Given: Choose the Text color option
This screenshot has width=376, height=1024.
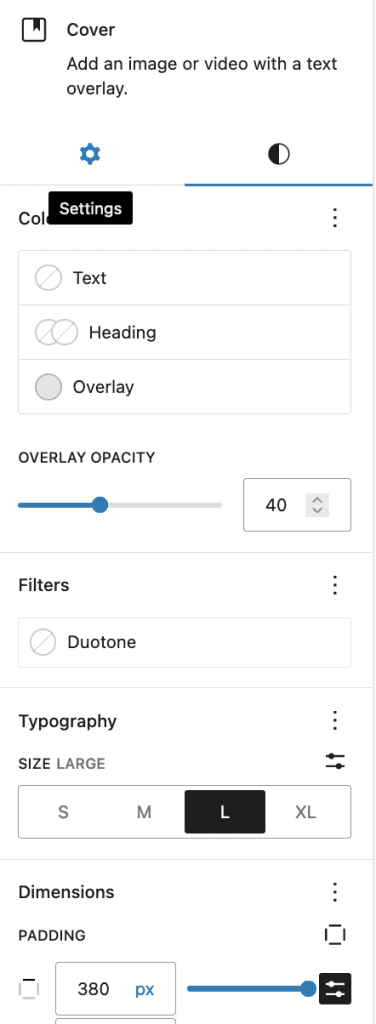Looking at the screenshot, I should 185,278.
